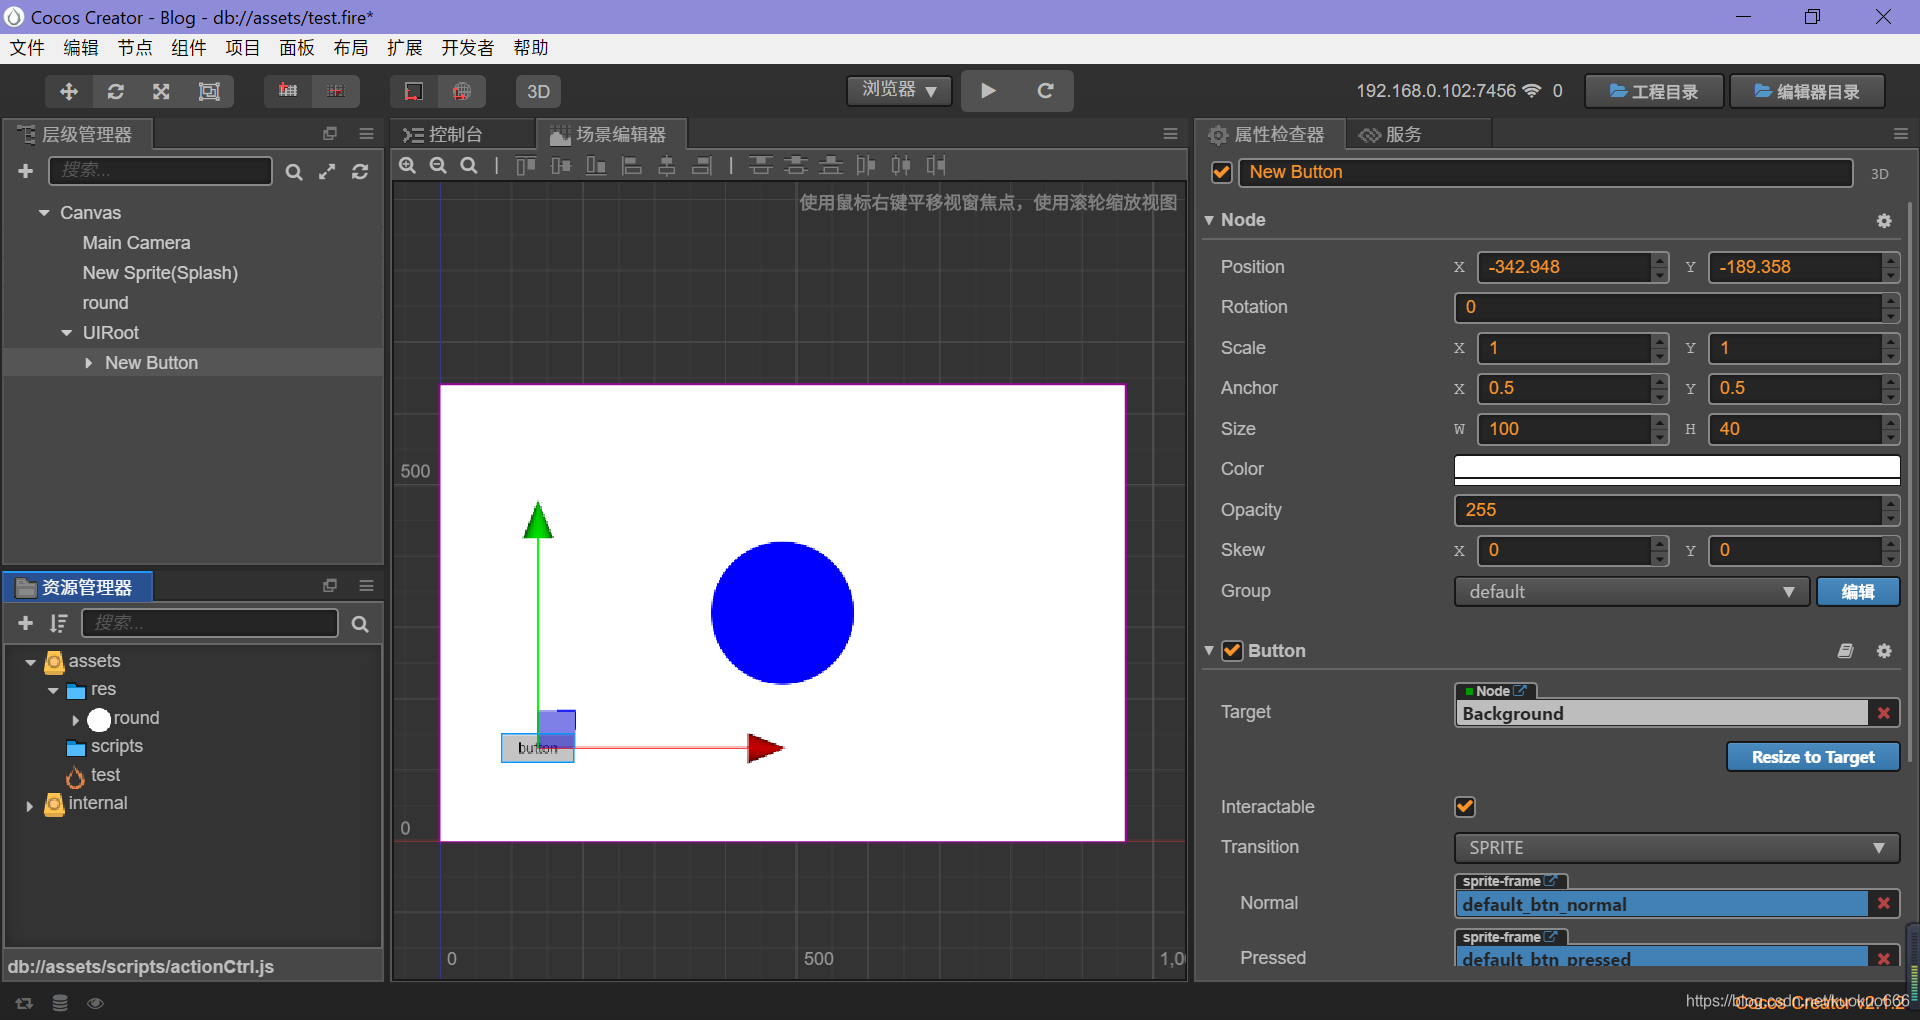Open the 节点 menu
1920x1020 pixels.
(x=135, y=48)
